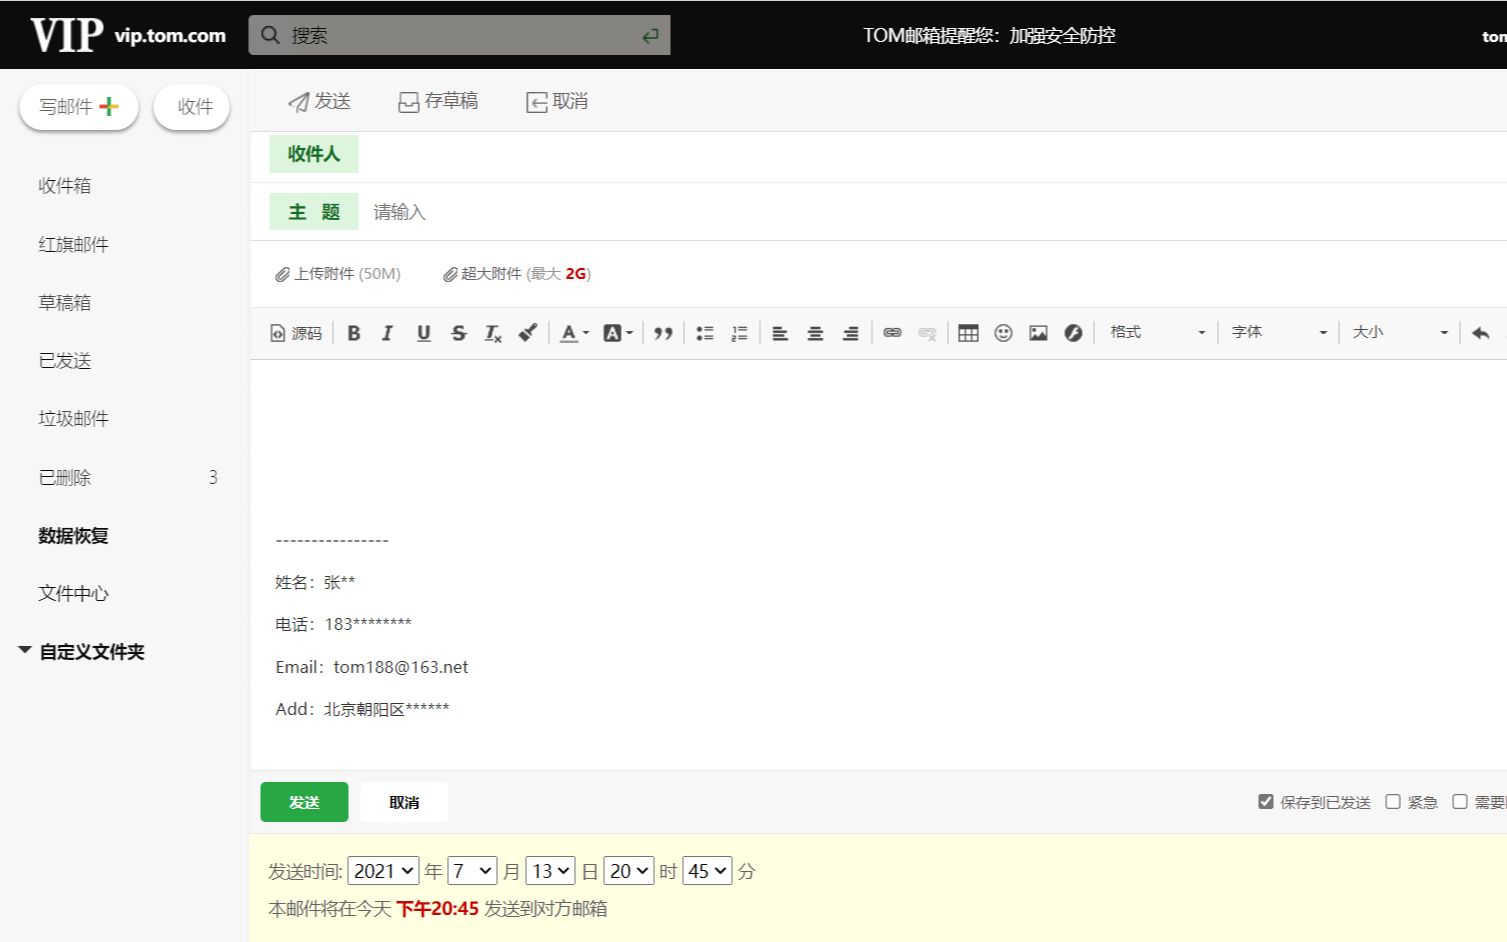Click the search submit arrow icon
This screenshot has height=942, width=1507.
tap(651, 35)
